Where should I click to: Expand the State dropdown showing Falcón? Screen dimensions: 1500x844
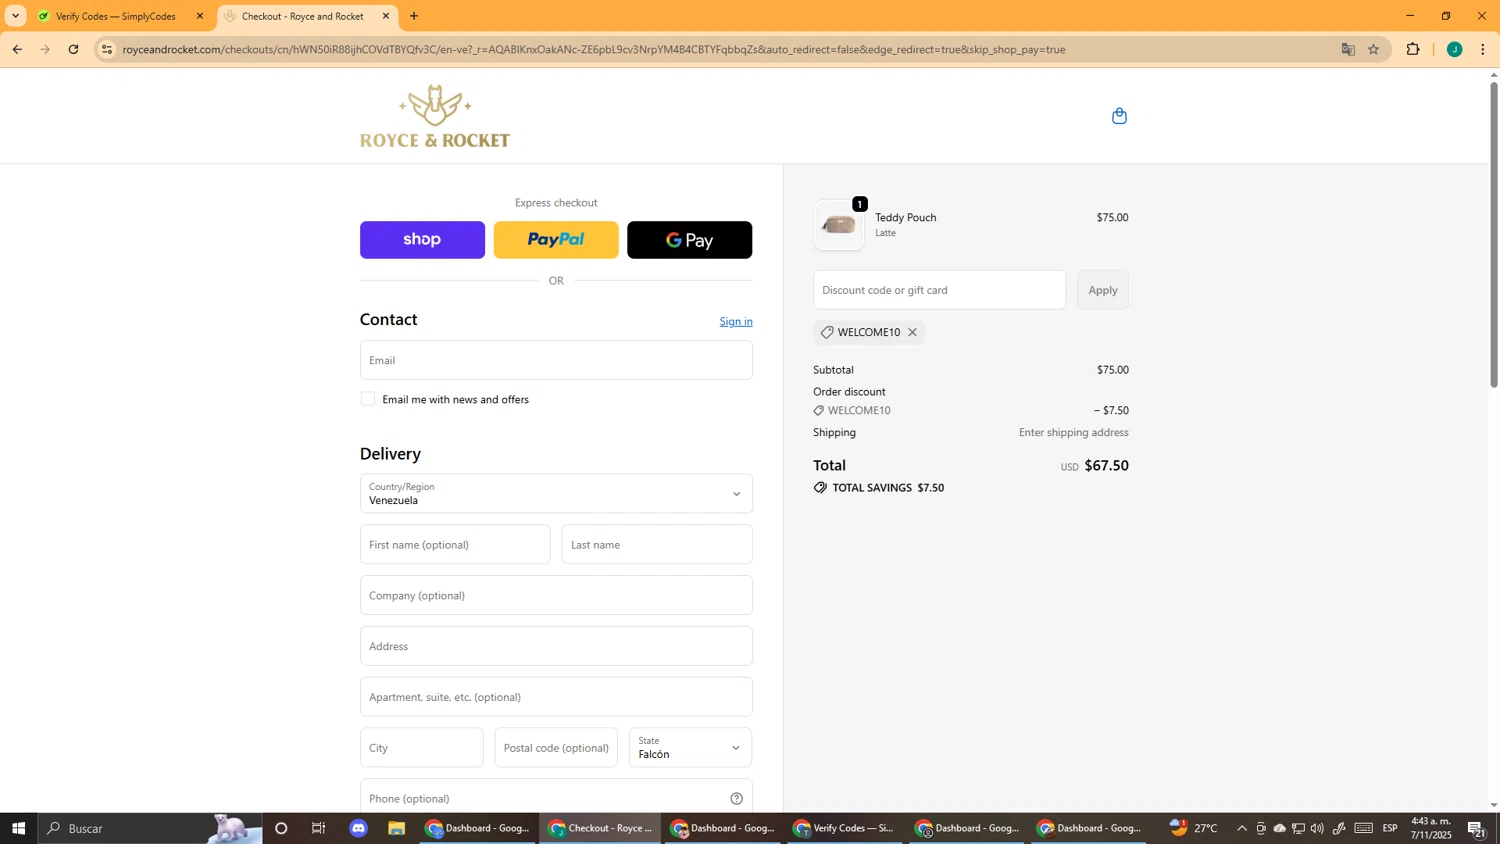coord(690,748)
